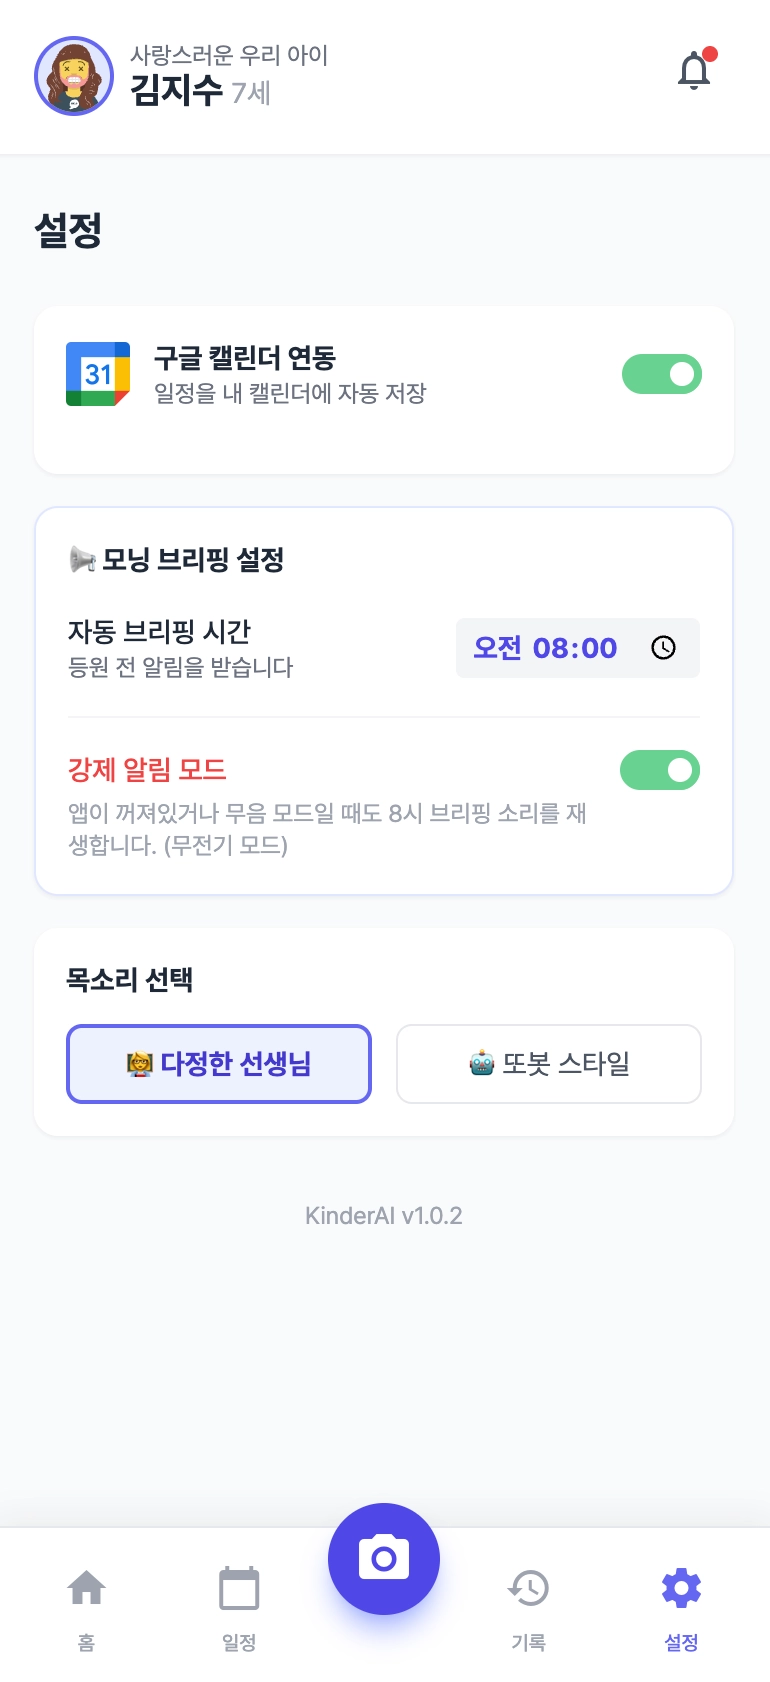Select the 다정한 선생님 voice
Screen dimensions: 770x1682
tap(219, 1063)
